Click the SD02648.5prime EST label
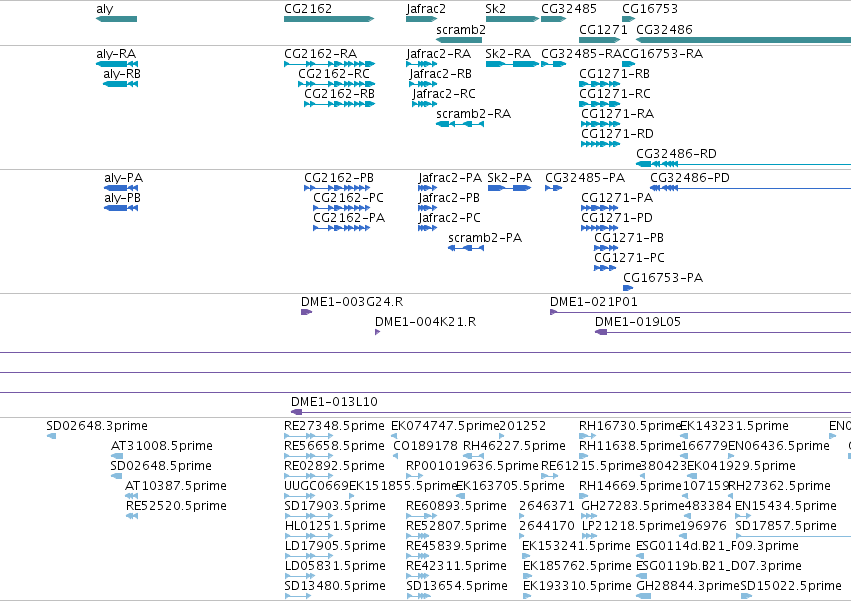The height and width of the screenshot is (601, 851). coord(161,466)
